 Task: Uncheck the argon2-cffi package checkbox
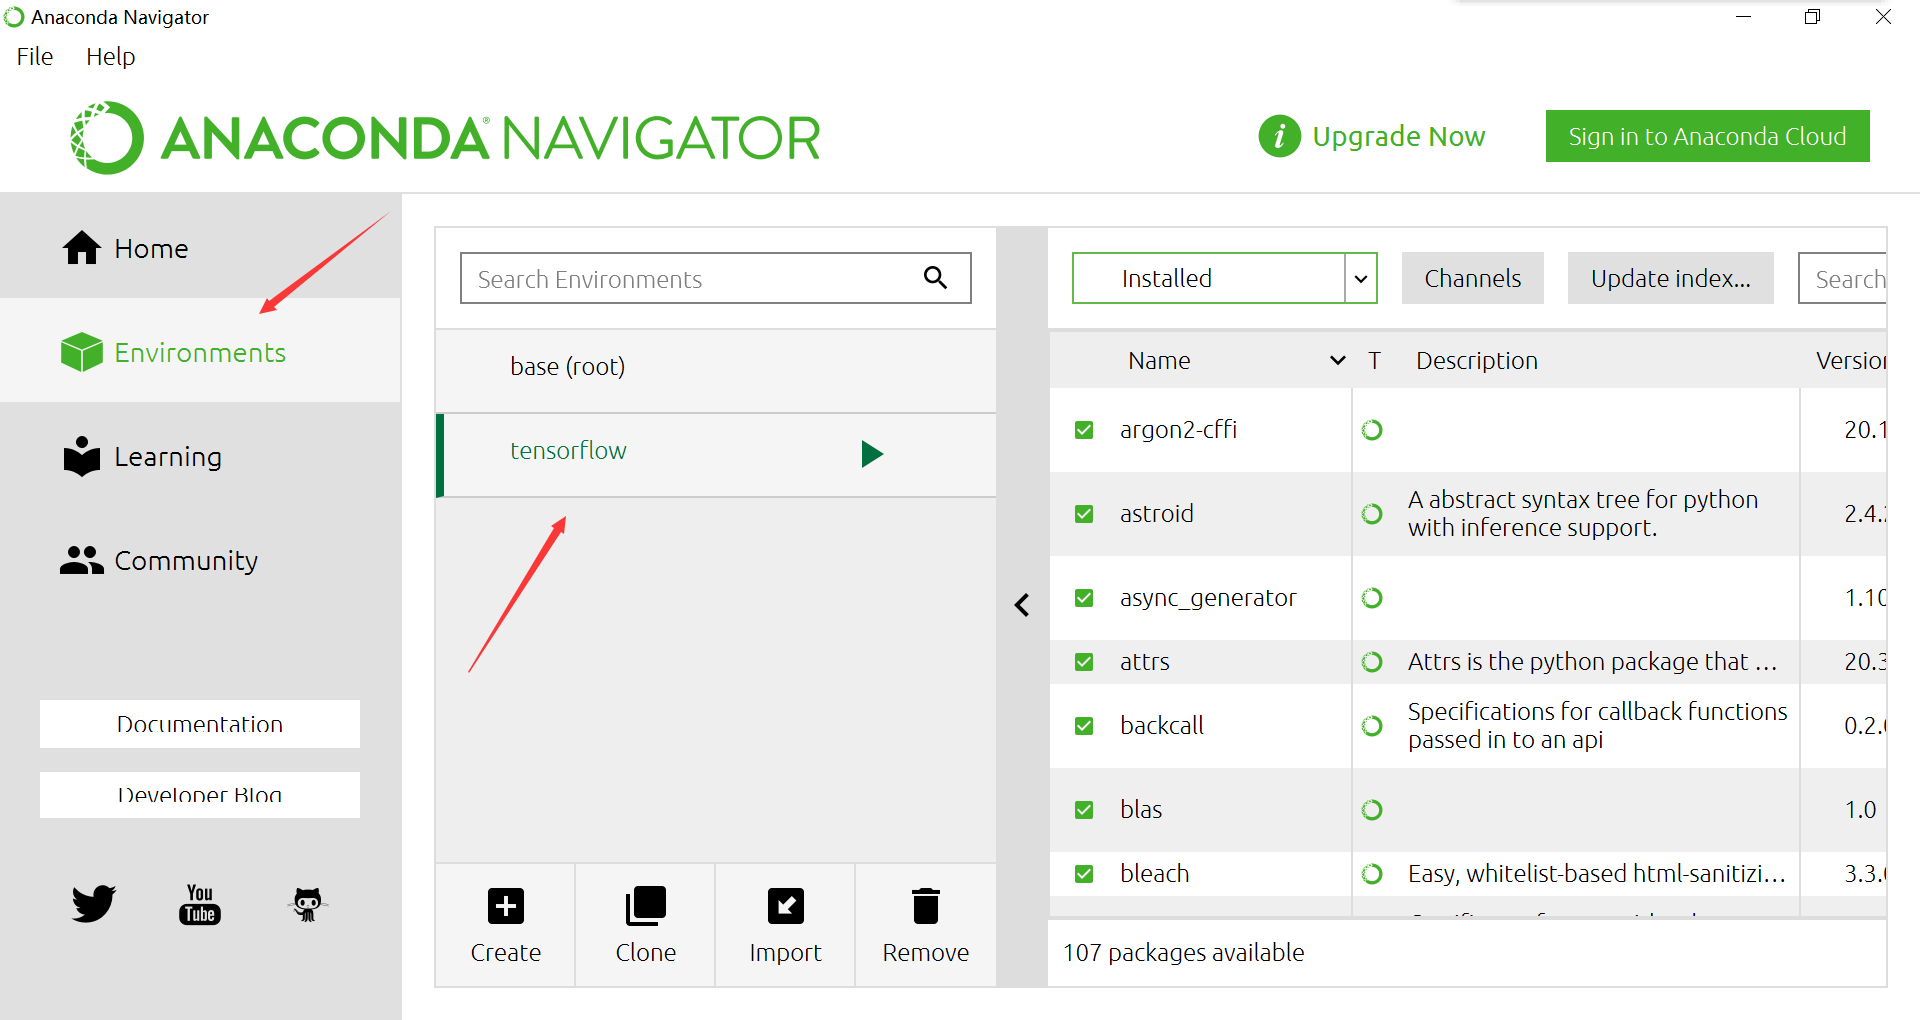click(x=1084, y=430)
